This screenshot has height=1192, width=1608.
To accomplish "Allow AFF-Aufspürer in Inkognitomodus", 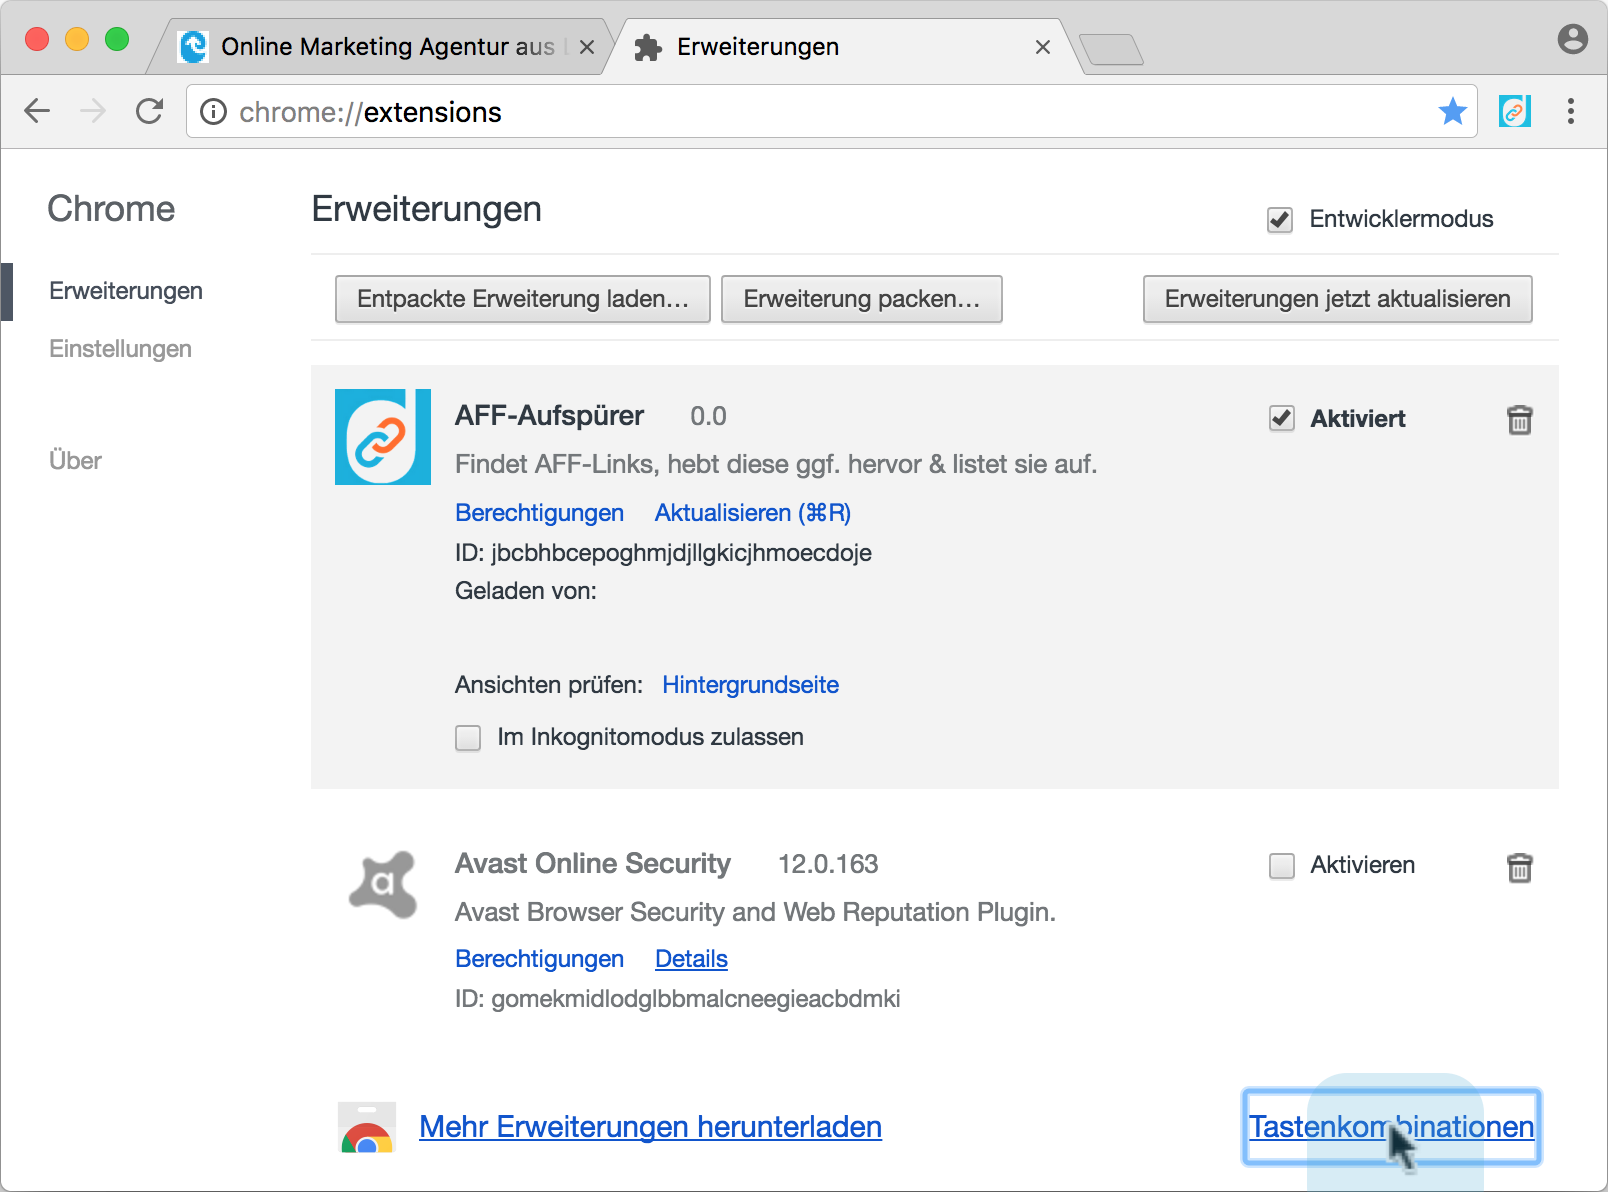I will click(468, 738).
